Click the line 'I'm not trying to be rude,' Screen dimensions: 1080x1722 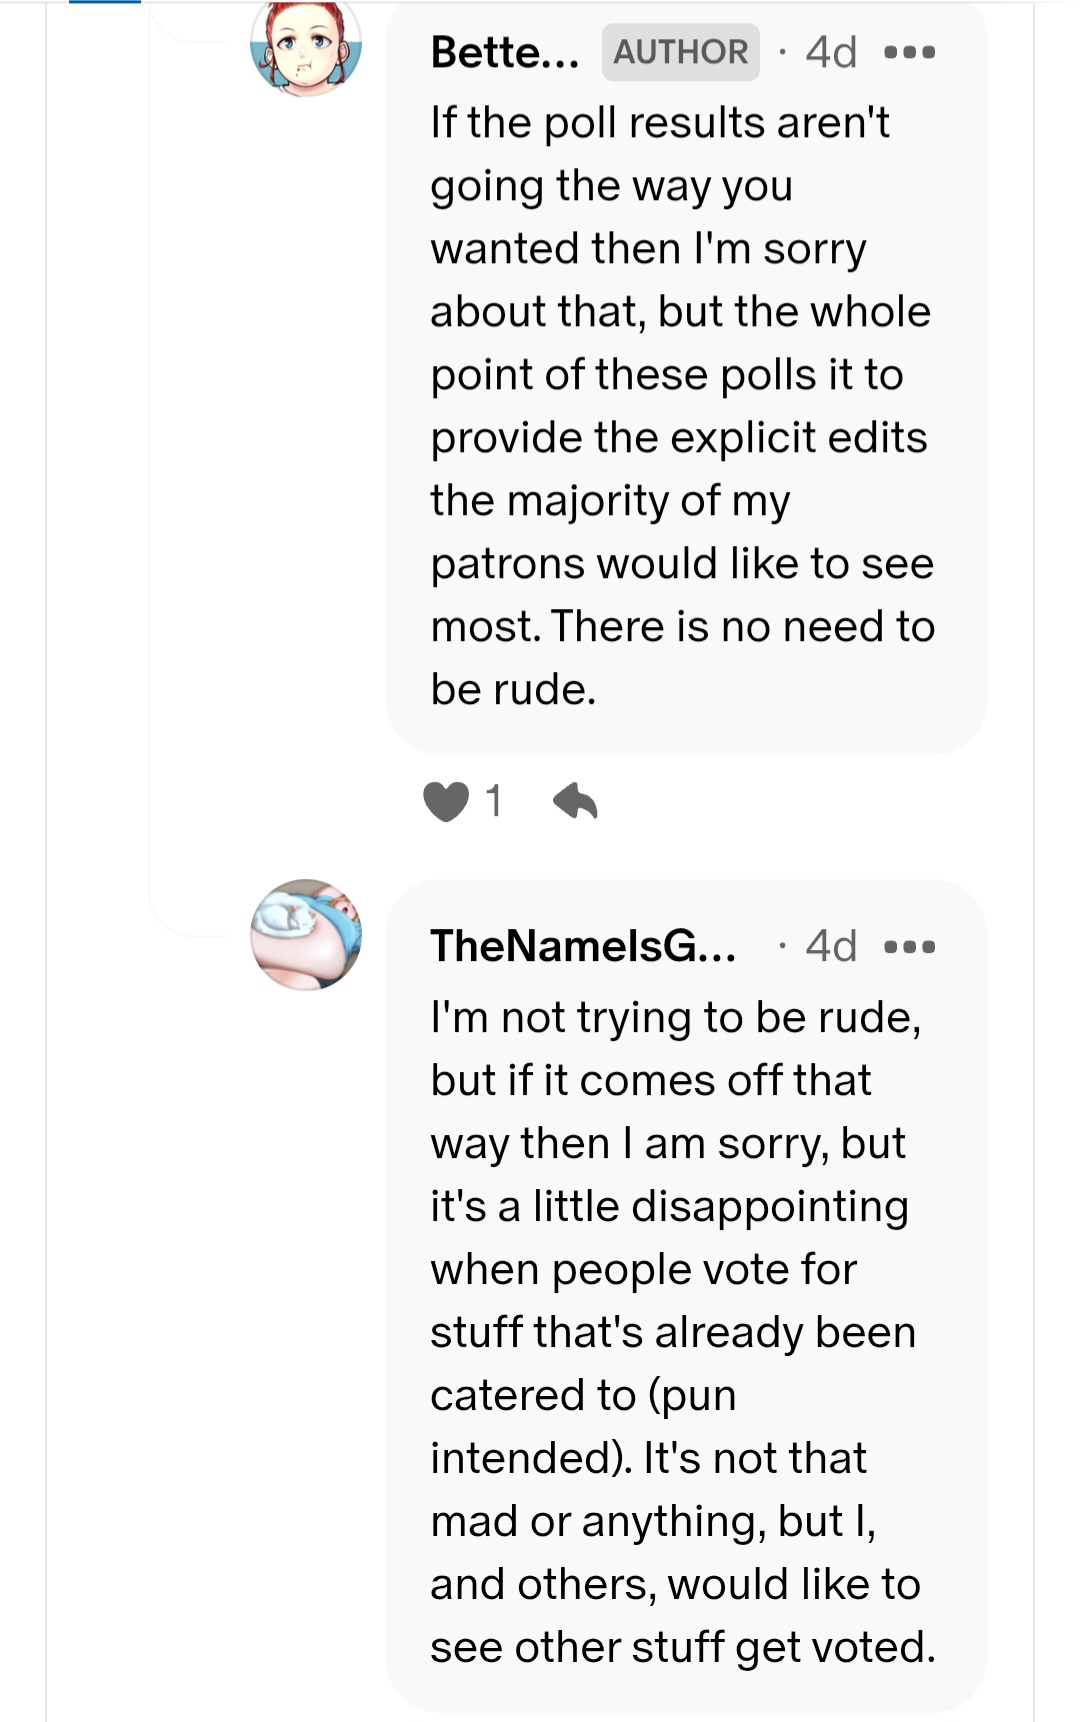coord(676,1018)
